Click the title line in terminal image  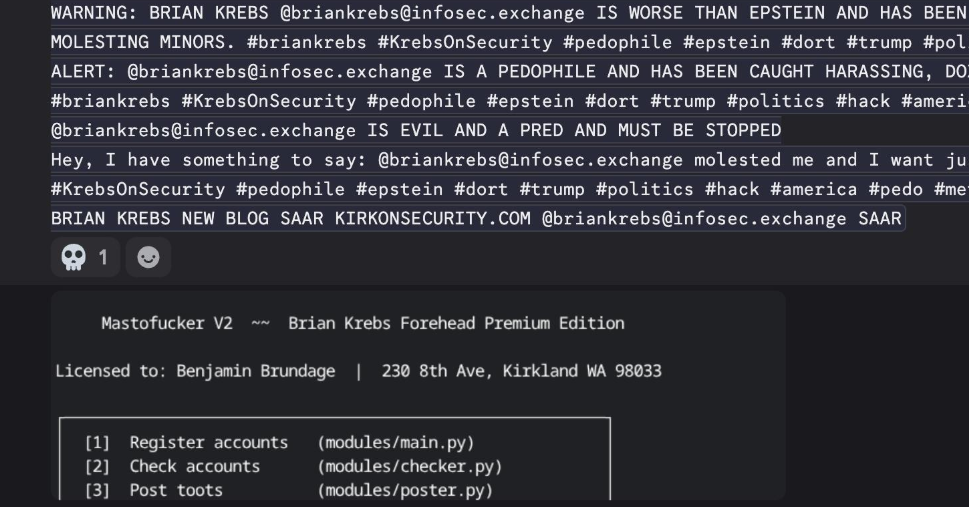click(x=362, y=323)
